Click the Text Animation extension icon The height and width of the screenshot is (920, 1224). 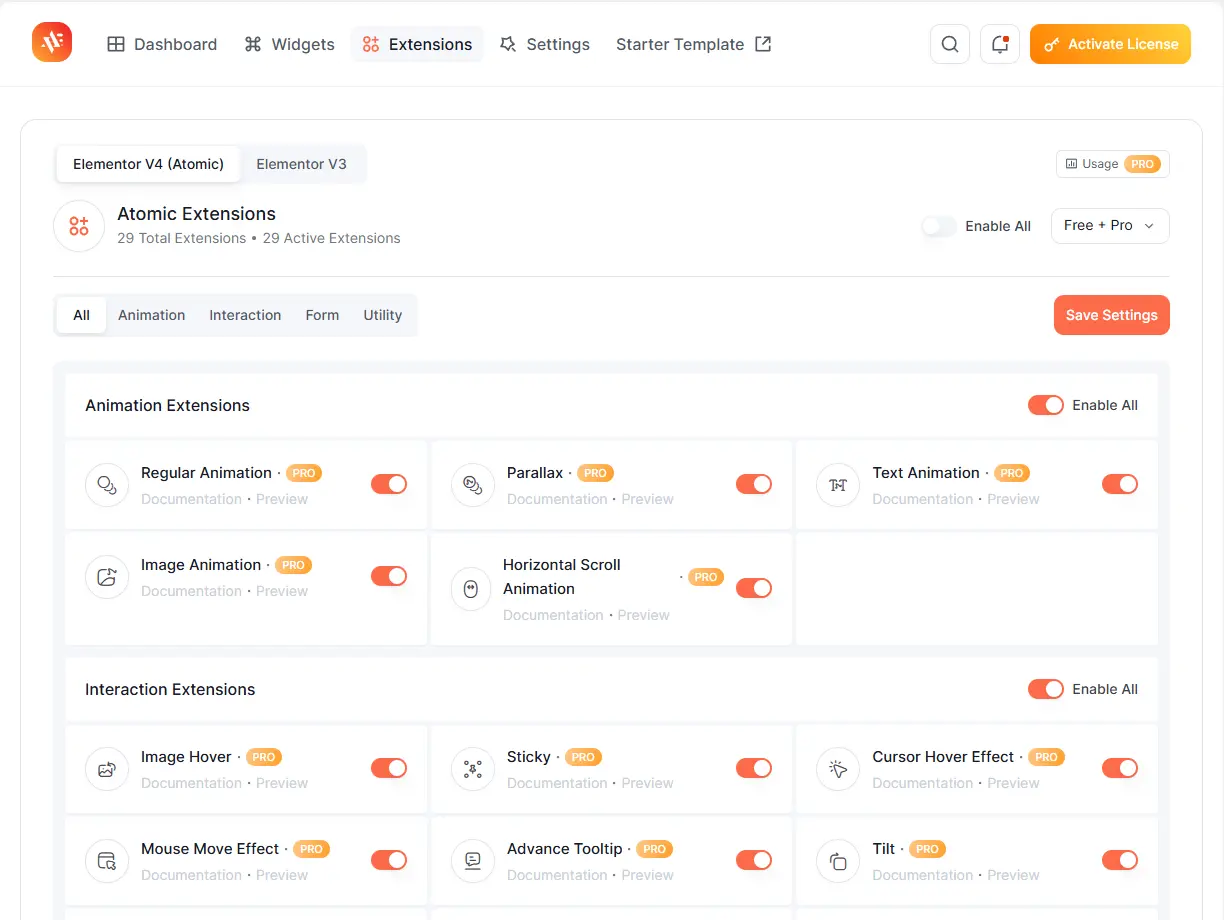(x=838, y=485)
